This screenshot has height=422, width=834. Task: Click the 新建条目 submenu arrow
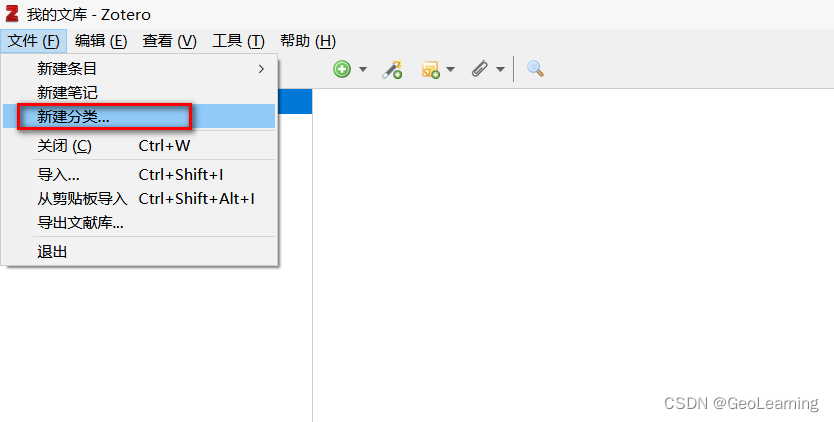click(261, 69)
